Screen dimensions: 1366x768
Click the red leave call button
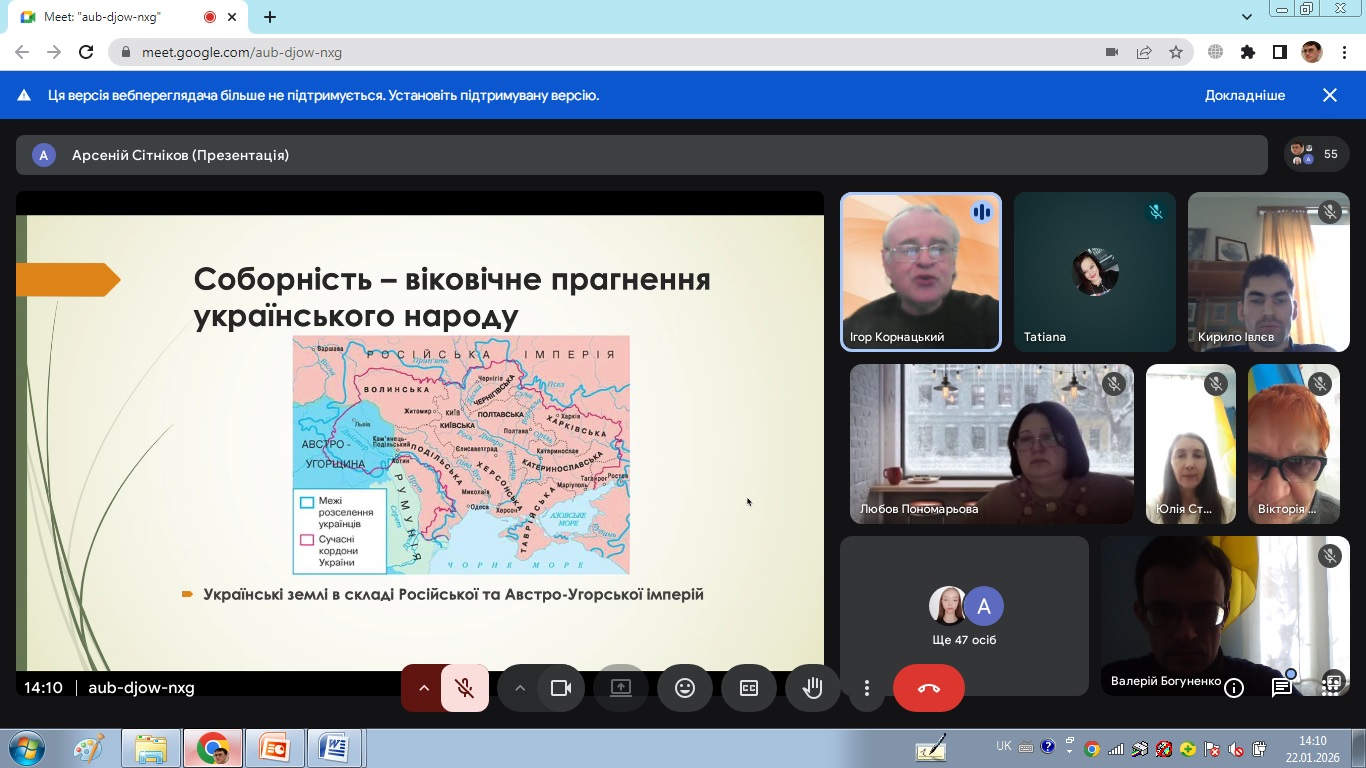click(x=928, y=688)
